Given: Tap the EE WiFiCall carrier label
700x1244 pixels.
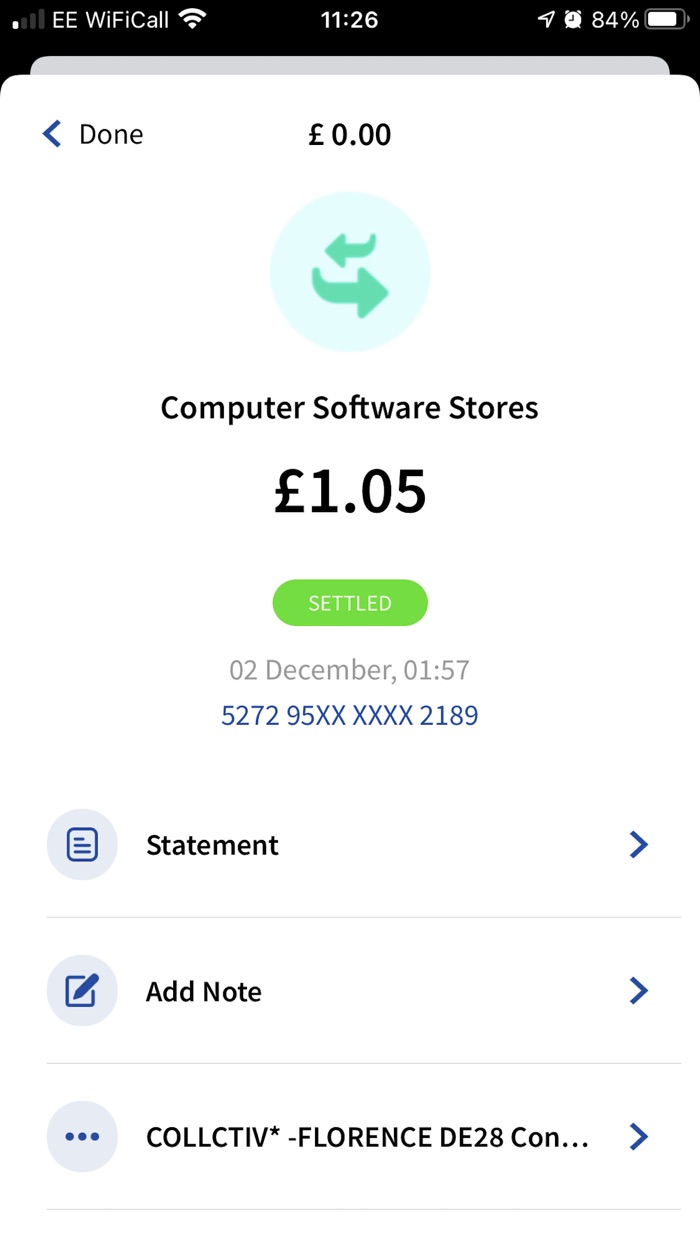Looking at the screenshot, I should (110, 18).
